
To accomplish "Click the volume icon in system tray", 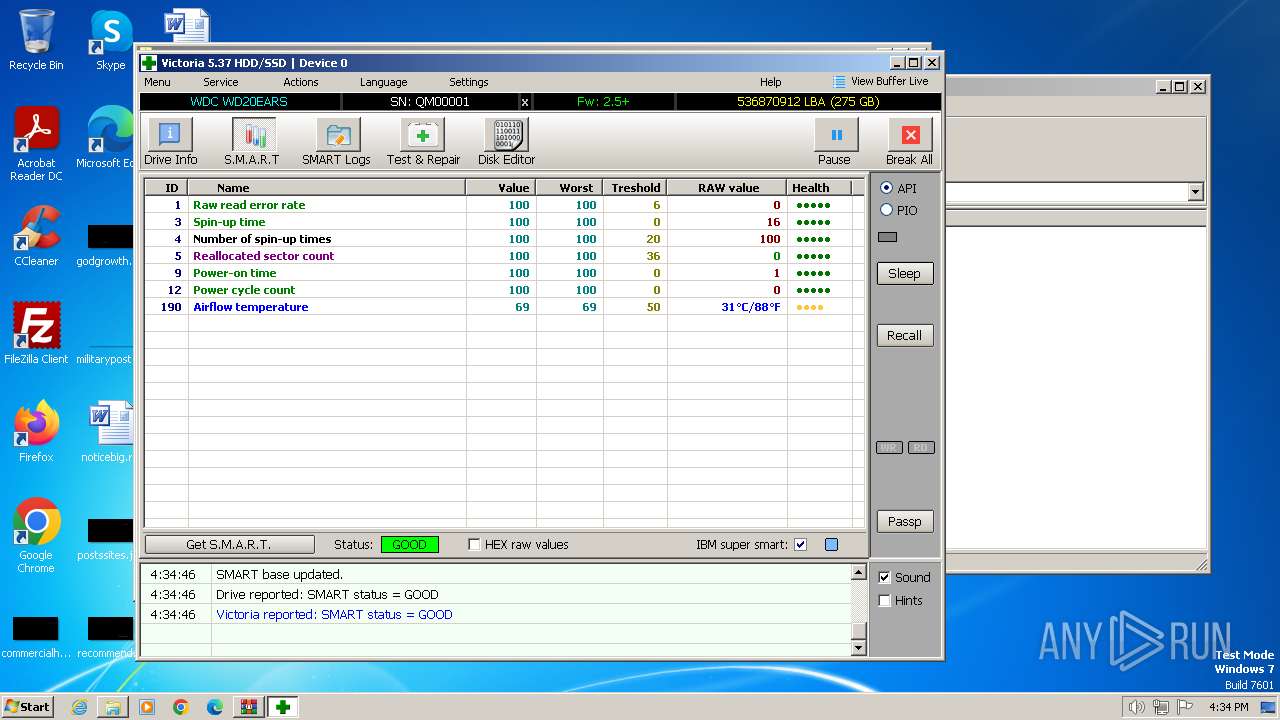I will point(1136,707).
